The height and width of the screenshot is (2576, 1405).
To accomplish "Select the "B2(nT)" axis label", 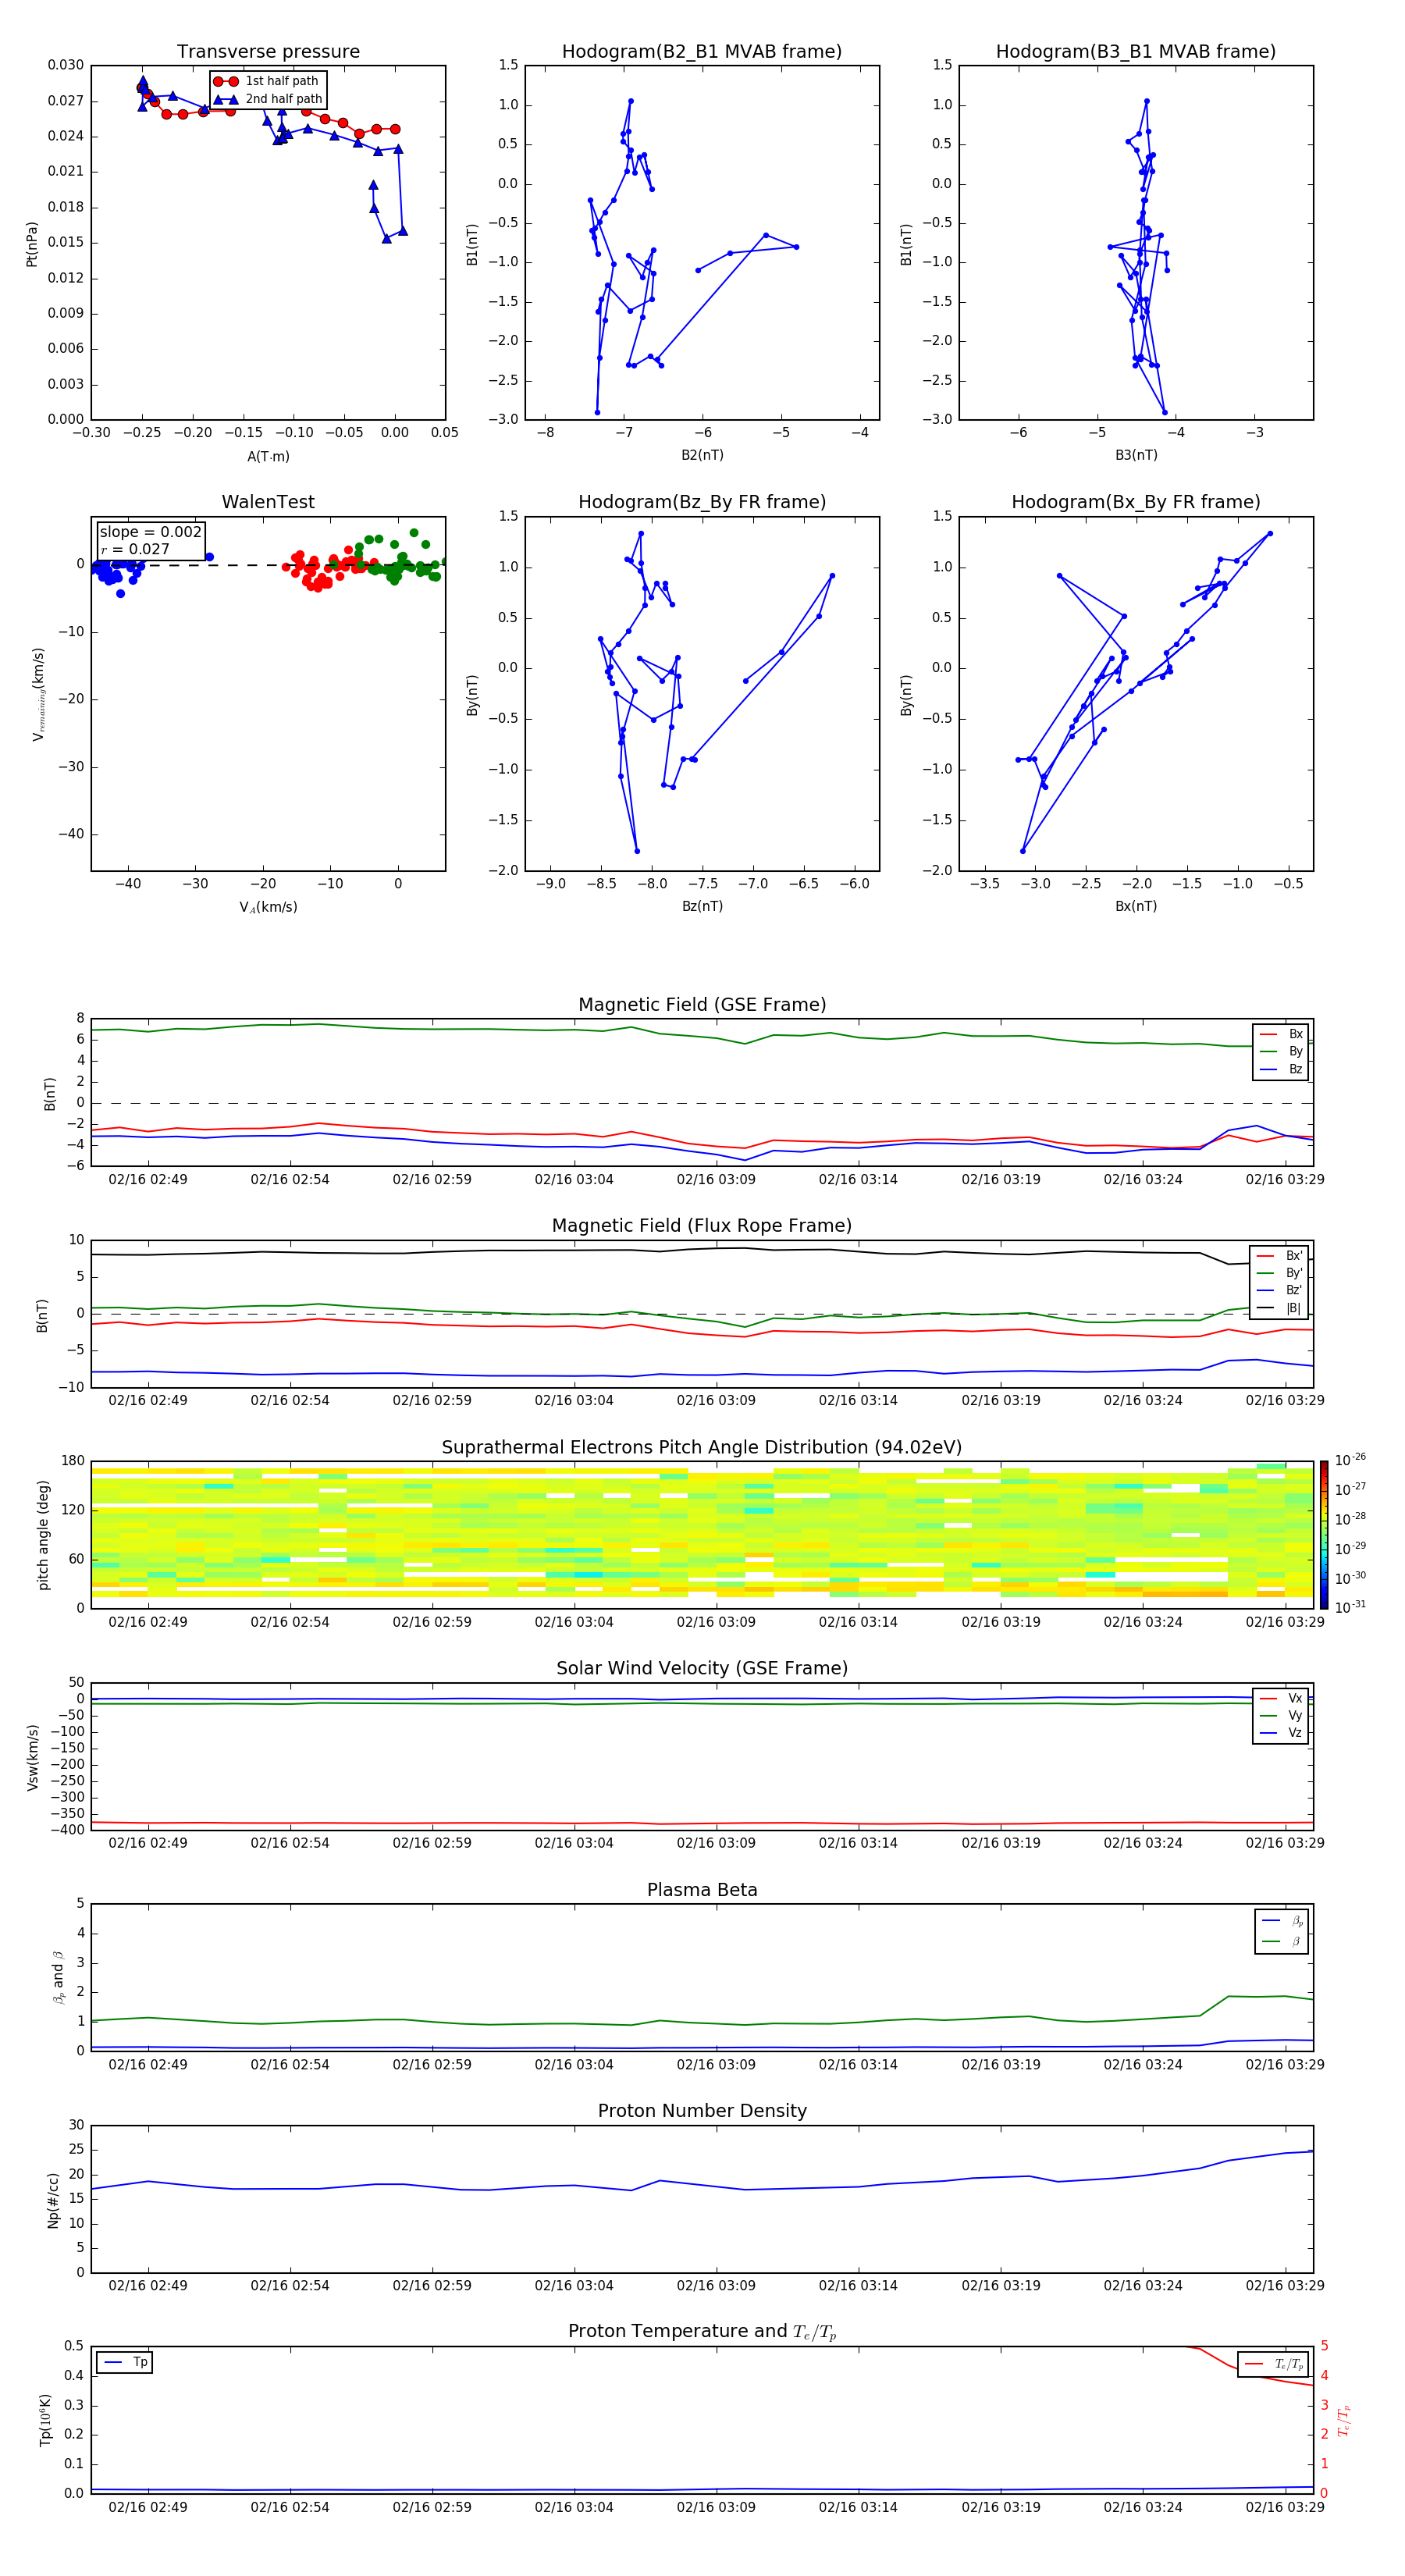I will click(702, 455).
